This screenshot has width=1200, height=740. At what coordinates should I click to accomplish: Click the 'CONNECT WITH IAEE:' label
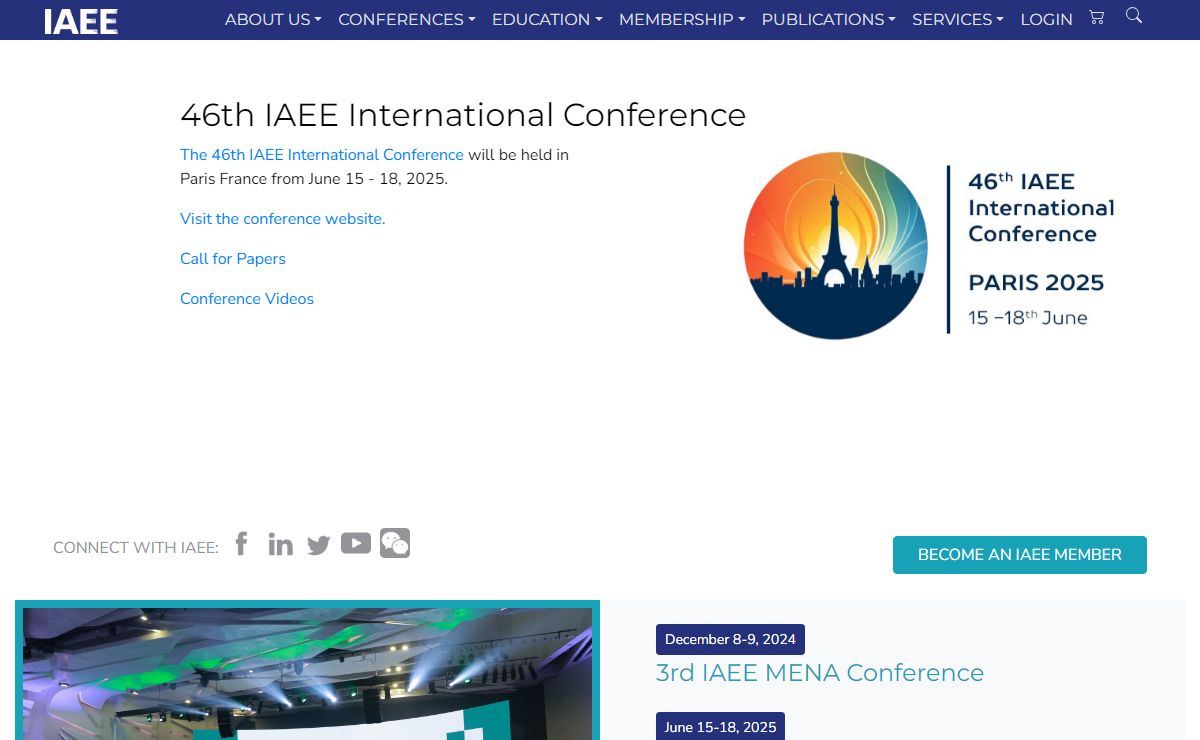click(x=136, y=548)
